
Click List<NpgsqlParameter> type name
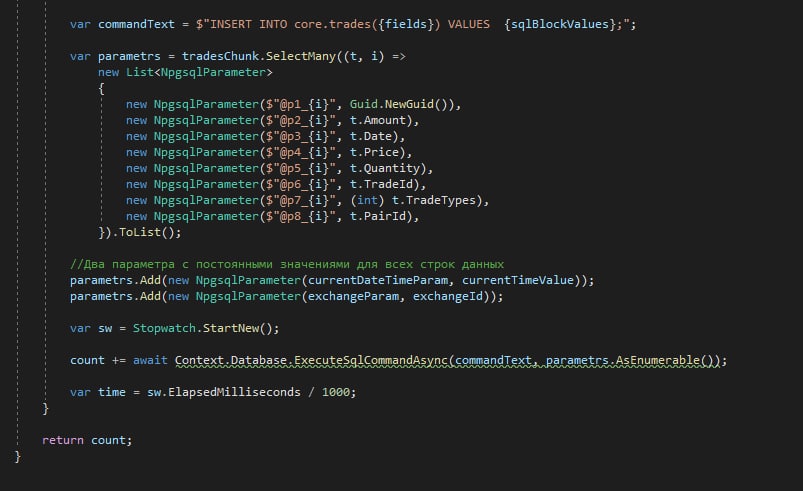point(199,72)
